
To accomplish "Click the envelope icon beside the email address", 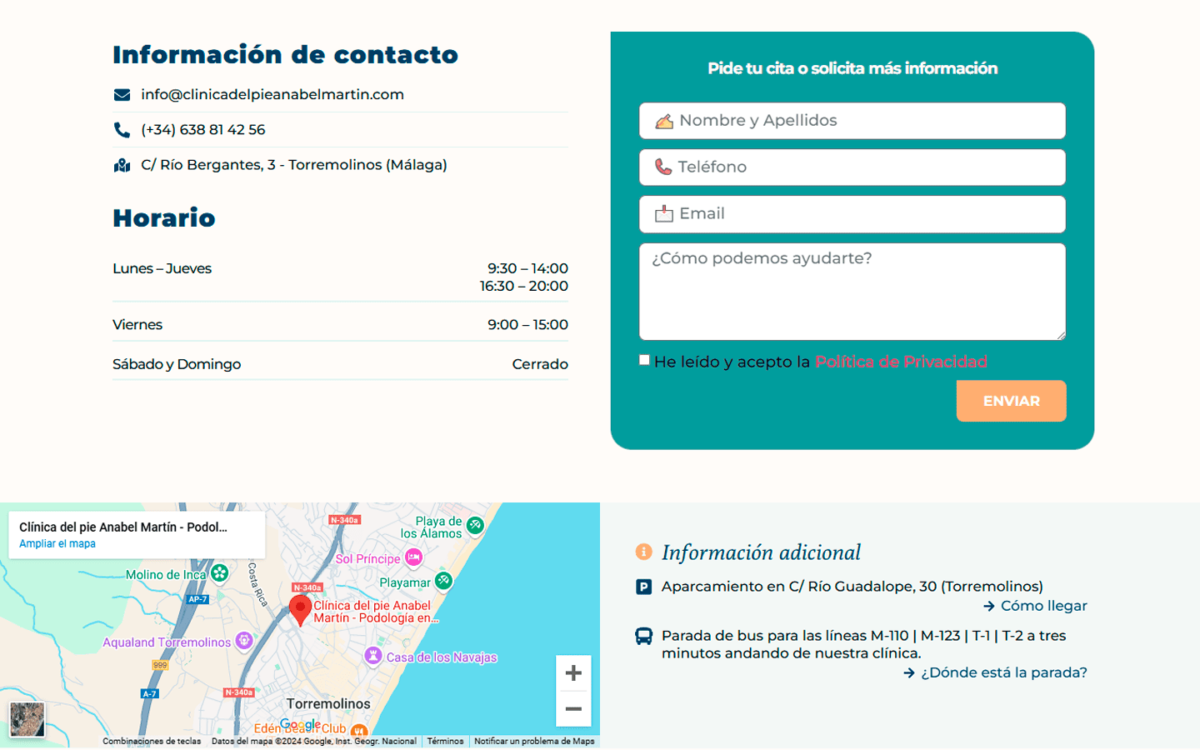I will [x=122, y=94].
